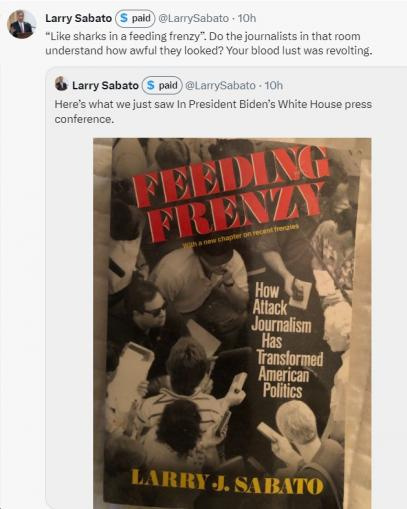Click the quoted tweet's 'S paid' badge
The width and height of the screenshot is (407, 509).
[162, 86]
